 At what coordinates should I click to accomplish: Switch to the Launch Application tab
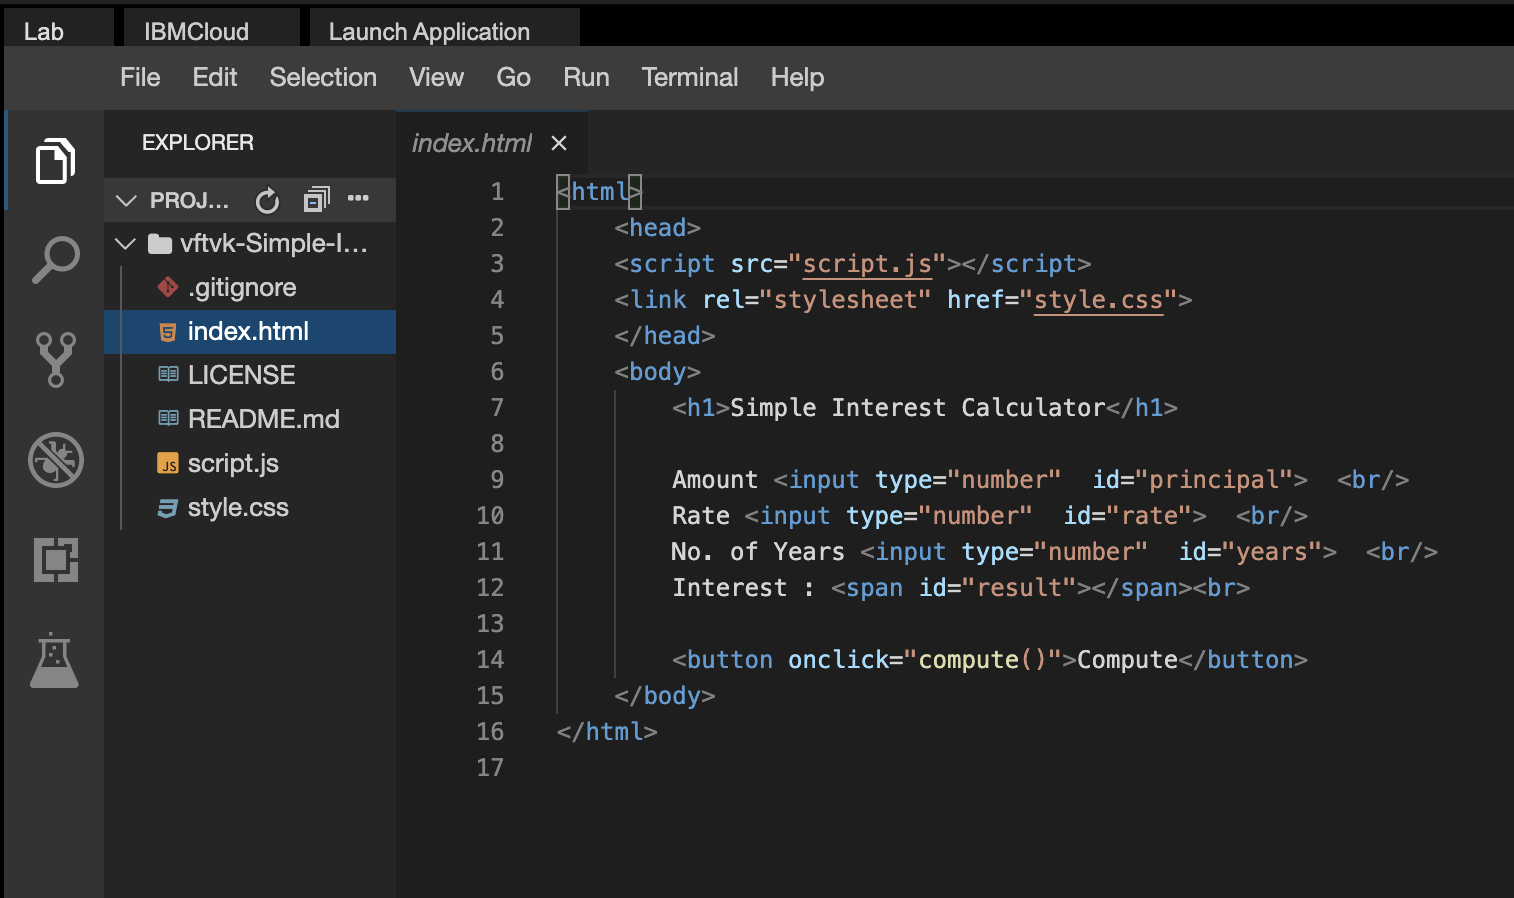click(429, 32)
